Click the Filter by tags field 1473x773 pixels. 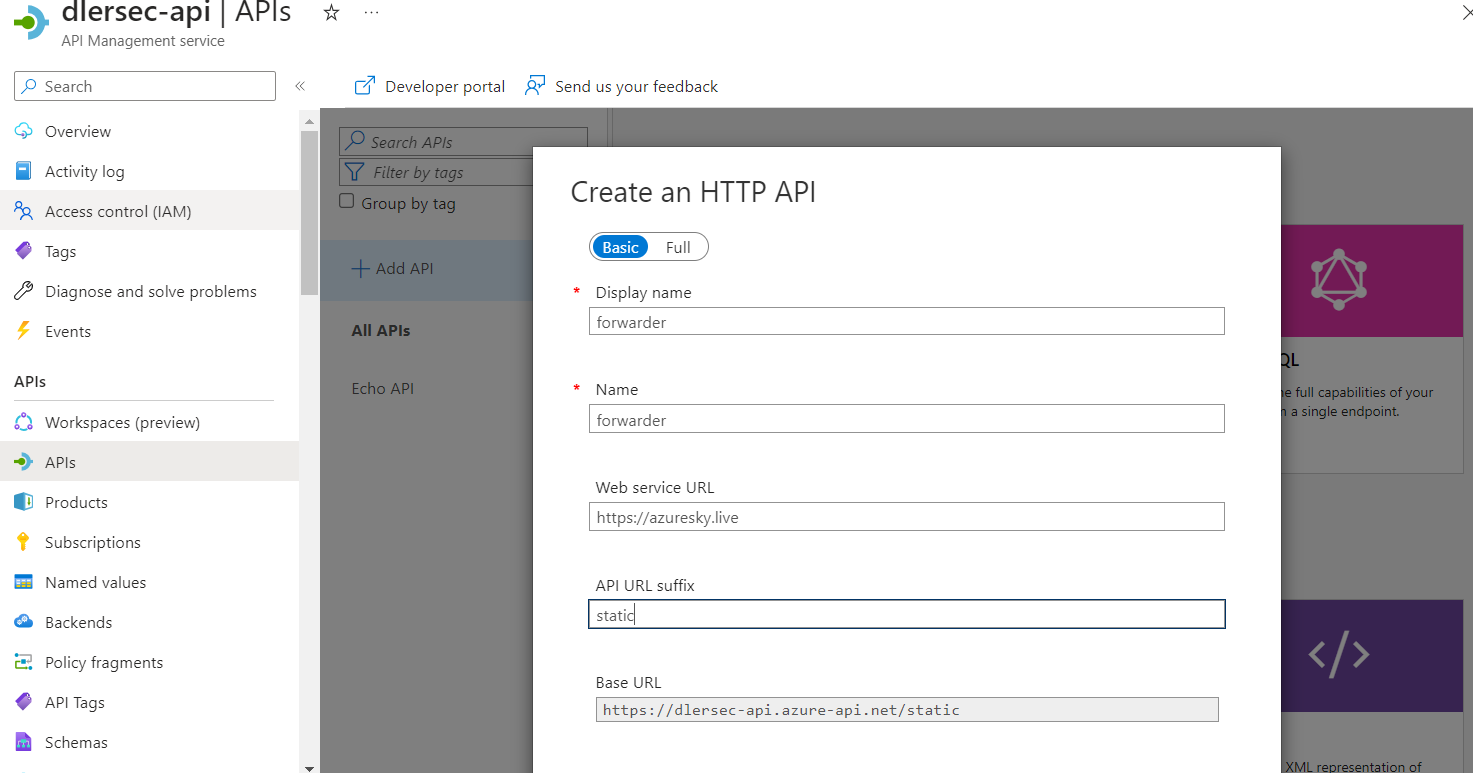tap(438, 172)
